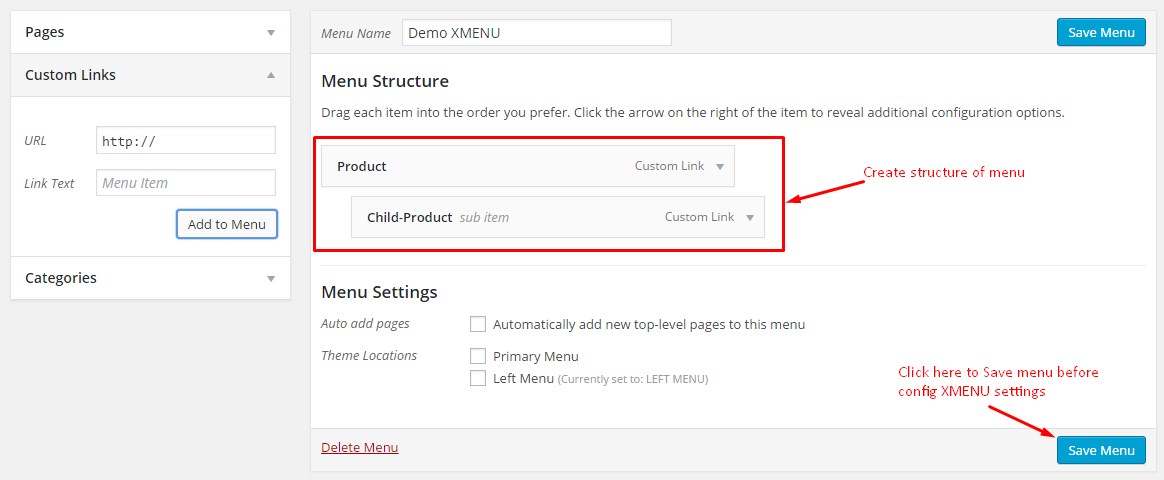
Task: Focus the Link Text input field
Action: [186, 183]
